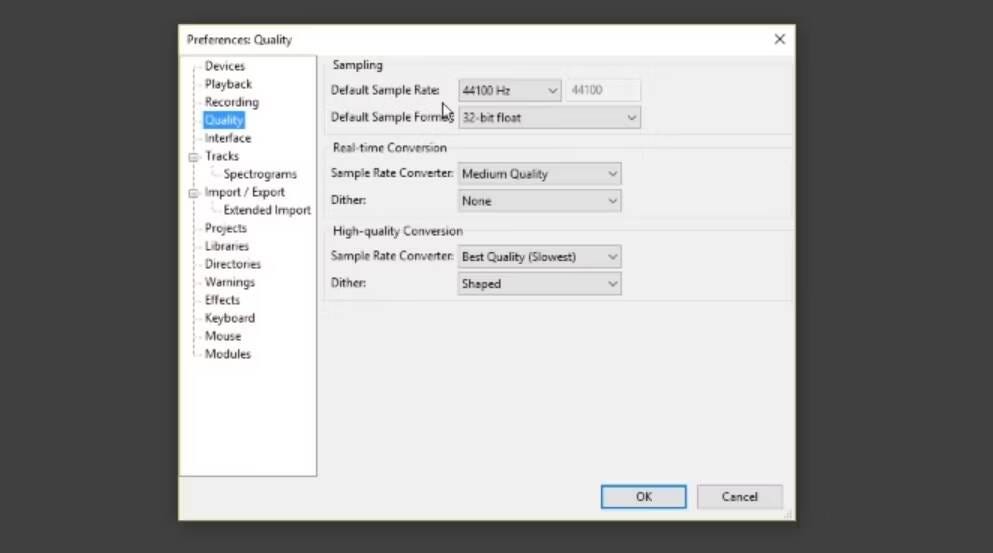Confirm preferences with the OK button
Image resolution: width=993 pixels, height=553 pixels.
point(643,497)
